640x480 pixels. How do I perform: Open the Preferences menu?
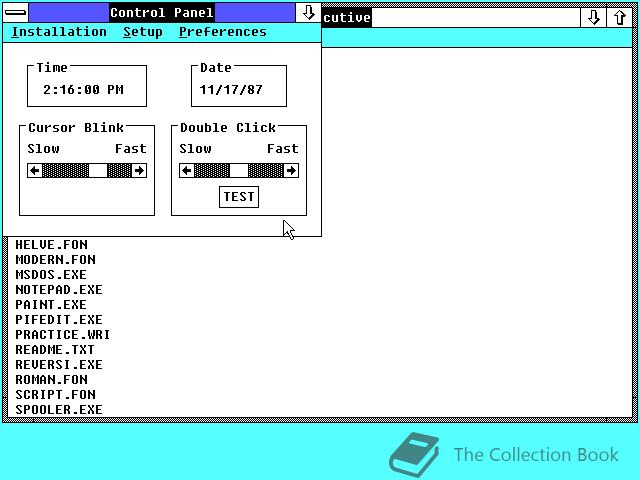coord(222,32)
